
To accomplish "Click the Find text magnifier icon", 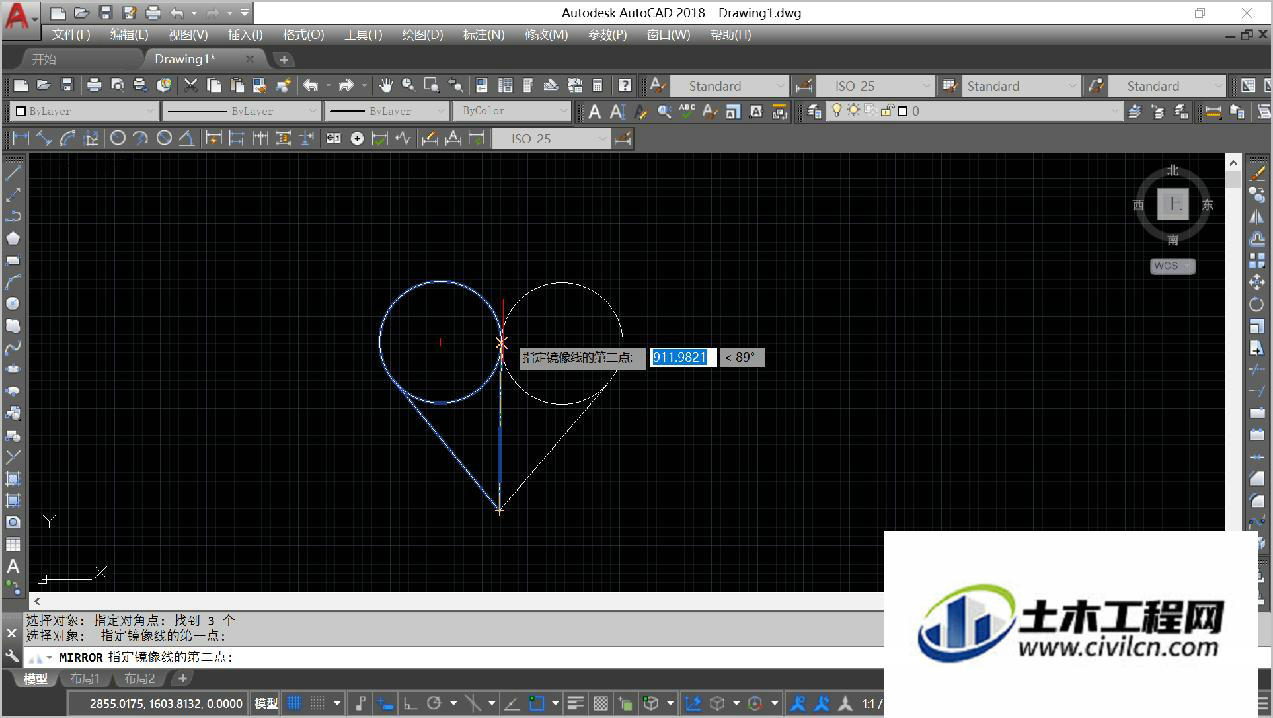I will coord(664,112).
